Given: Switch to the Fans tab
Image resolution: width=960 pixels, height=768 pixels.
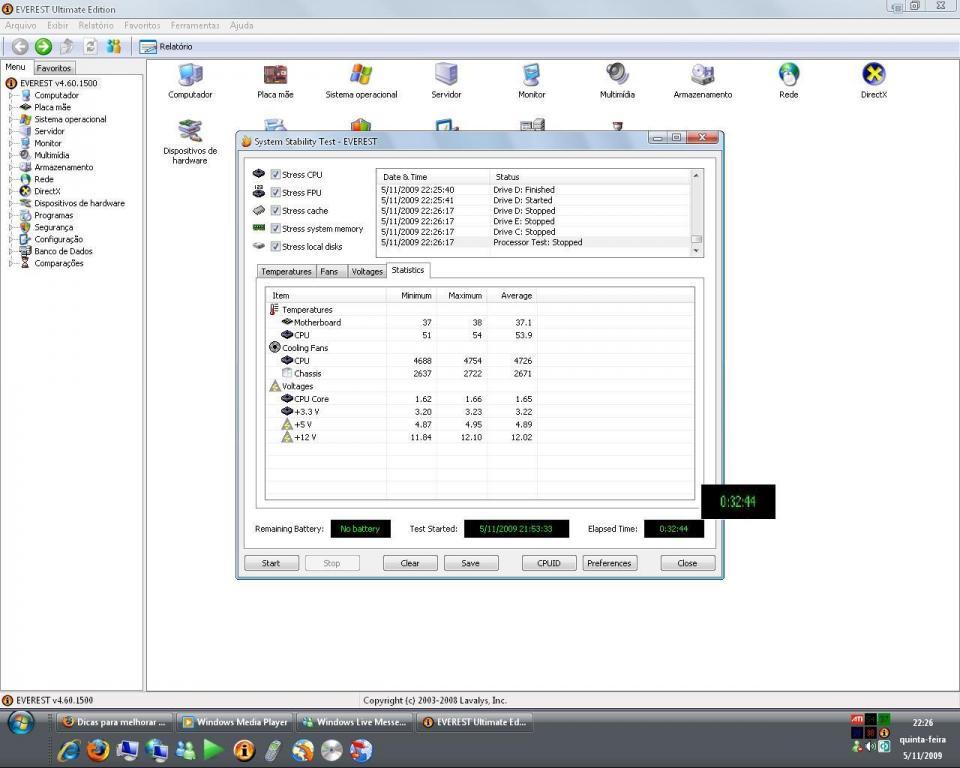Looking at the screenshot, I should (x=329, y=271).
